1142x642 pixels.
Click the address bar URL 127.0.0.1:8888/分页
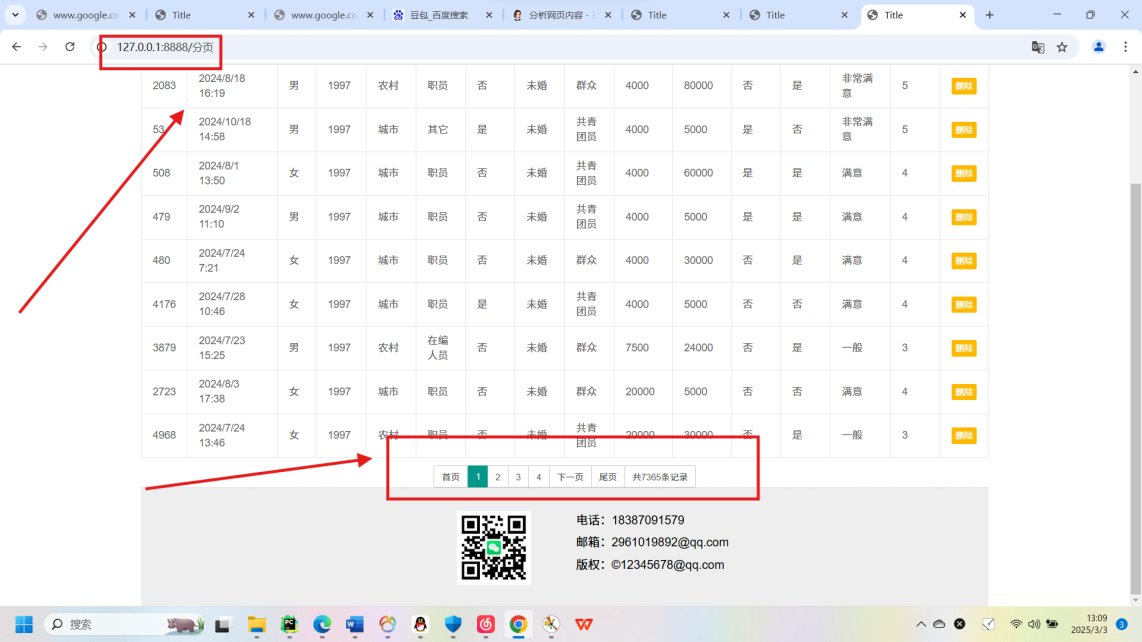(x=165, y=47)
